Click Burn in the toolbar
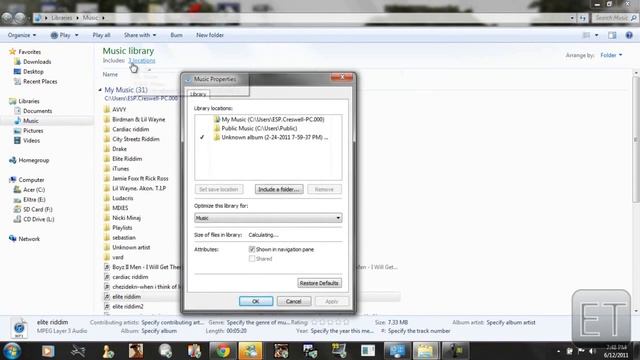Screen dimensions: 640x360 [x=176, y=35]
